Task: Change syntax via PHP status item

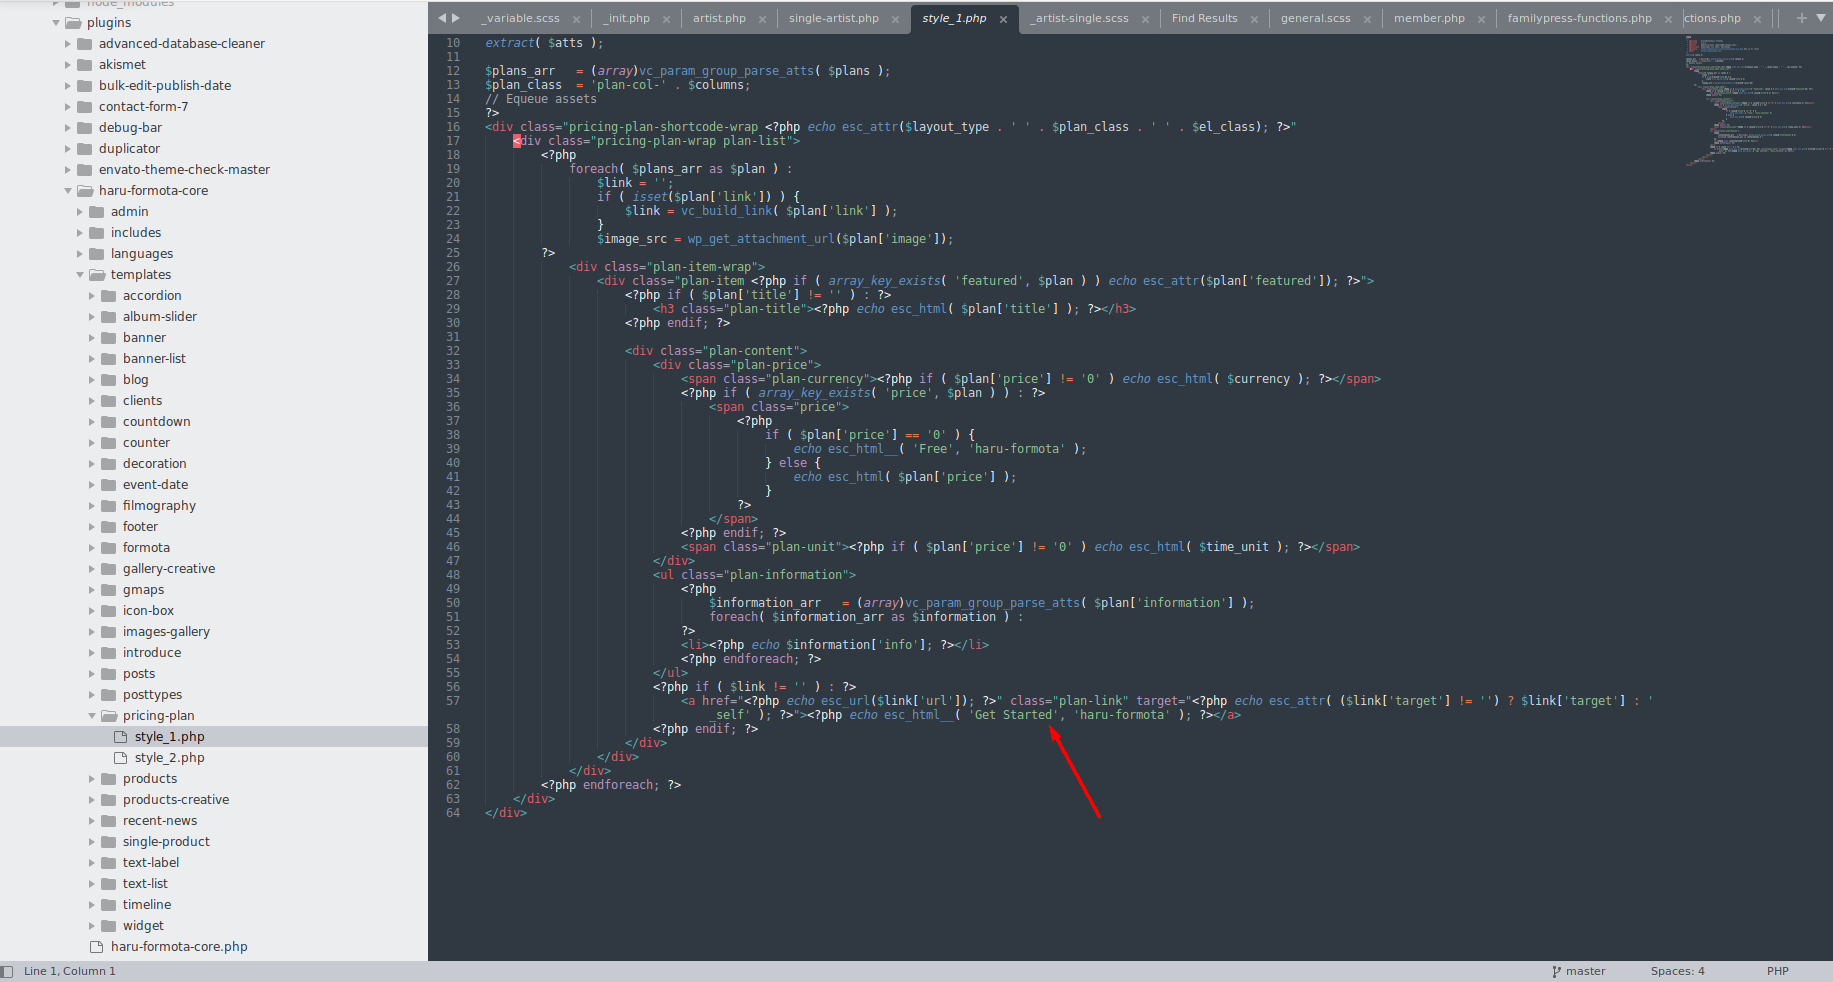Action: [x=1777, y=971]
